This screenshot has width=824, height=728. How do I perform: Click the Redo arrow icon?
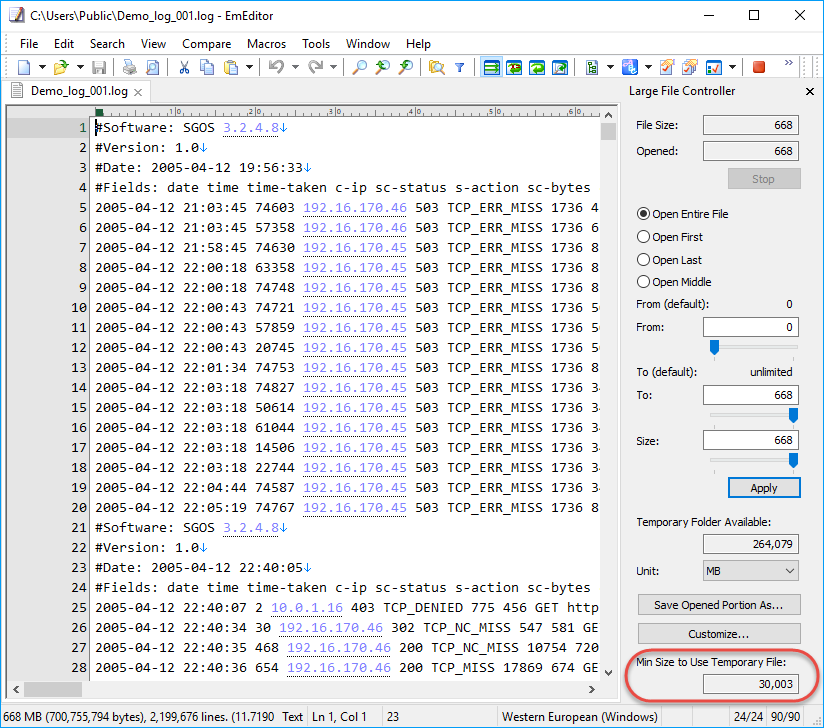[315, 67]
